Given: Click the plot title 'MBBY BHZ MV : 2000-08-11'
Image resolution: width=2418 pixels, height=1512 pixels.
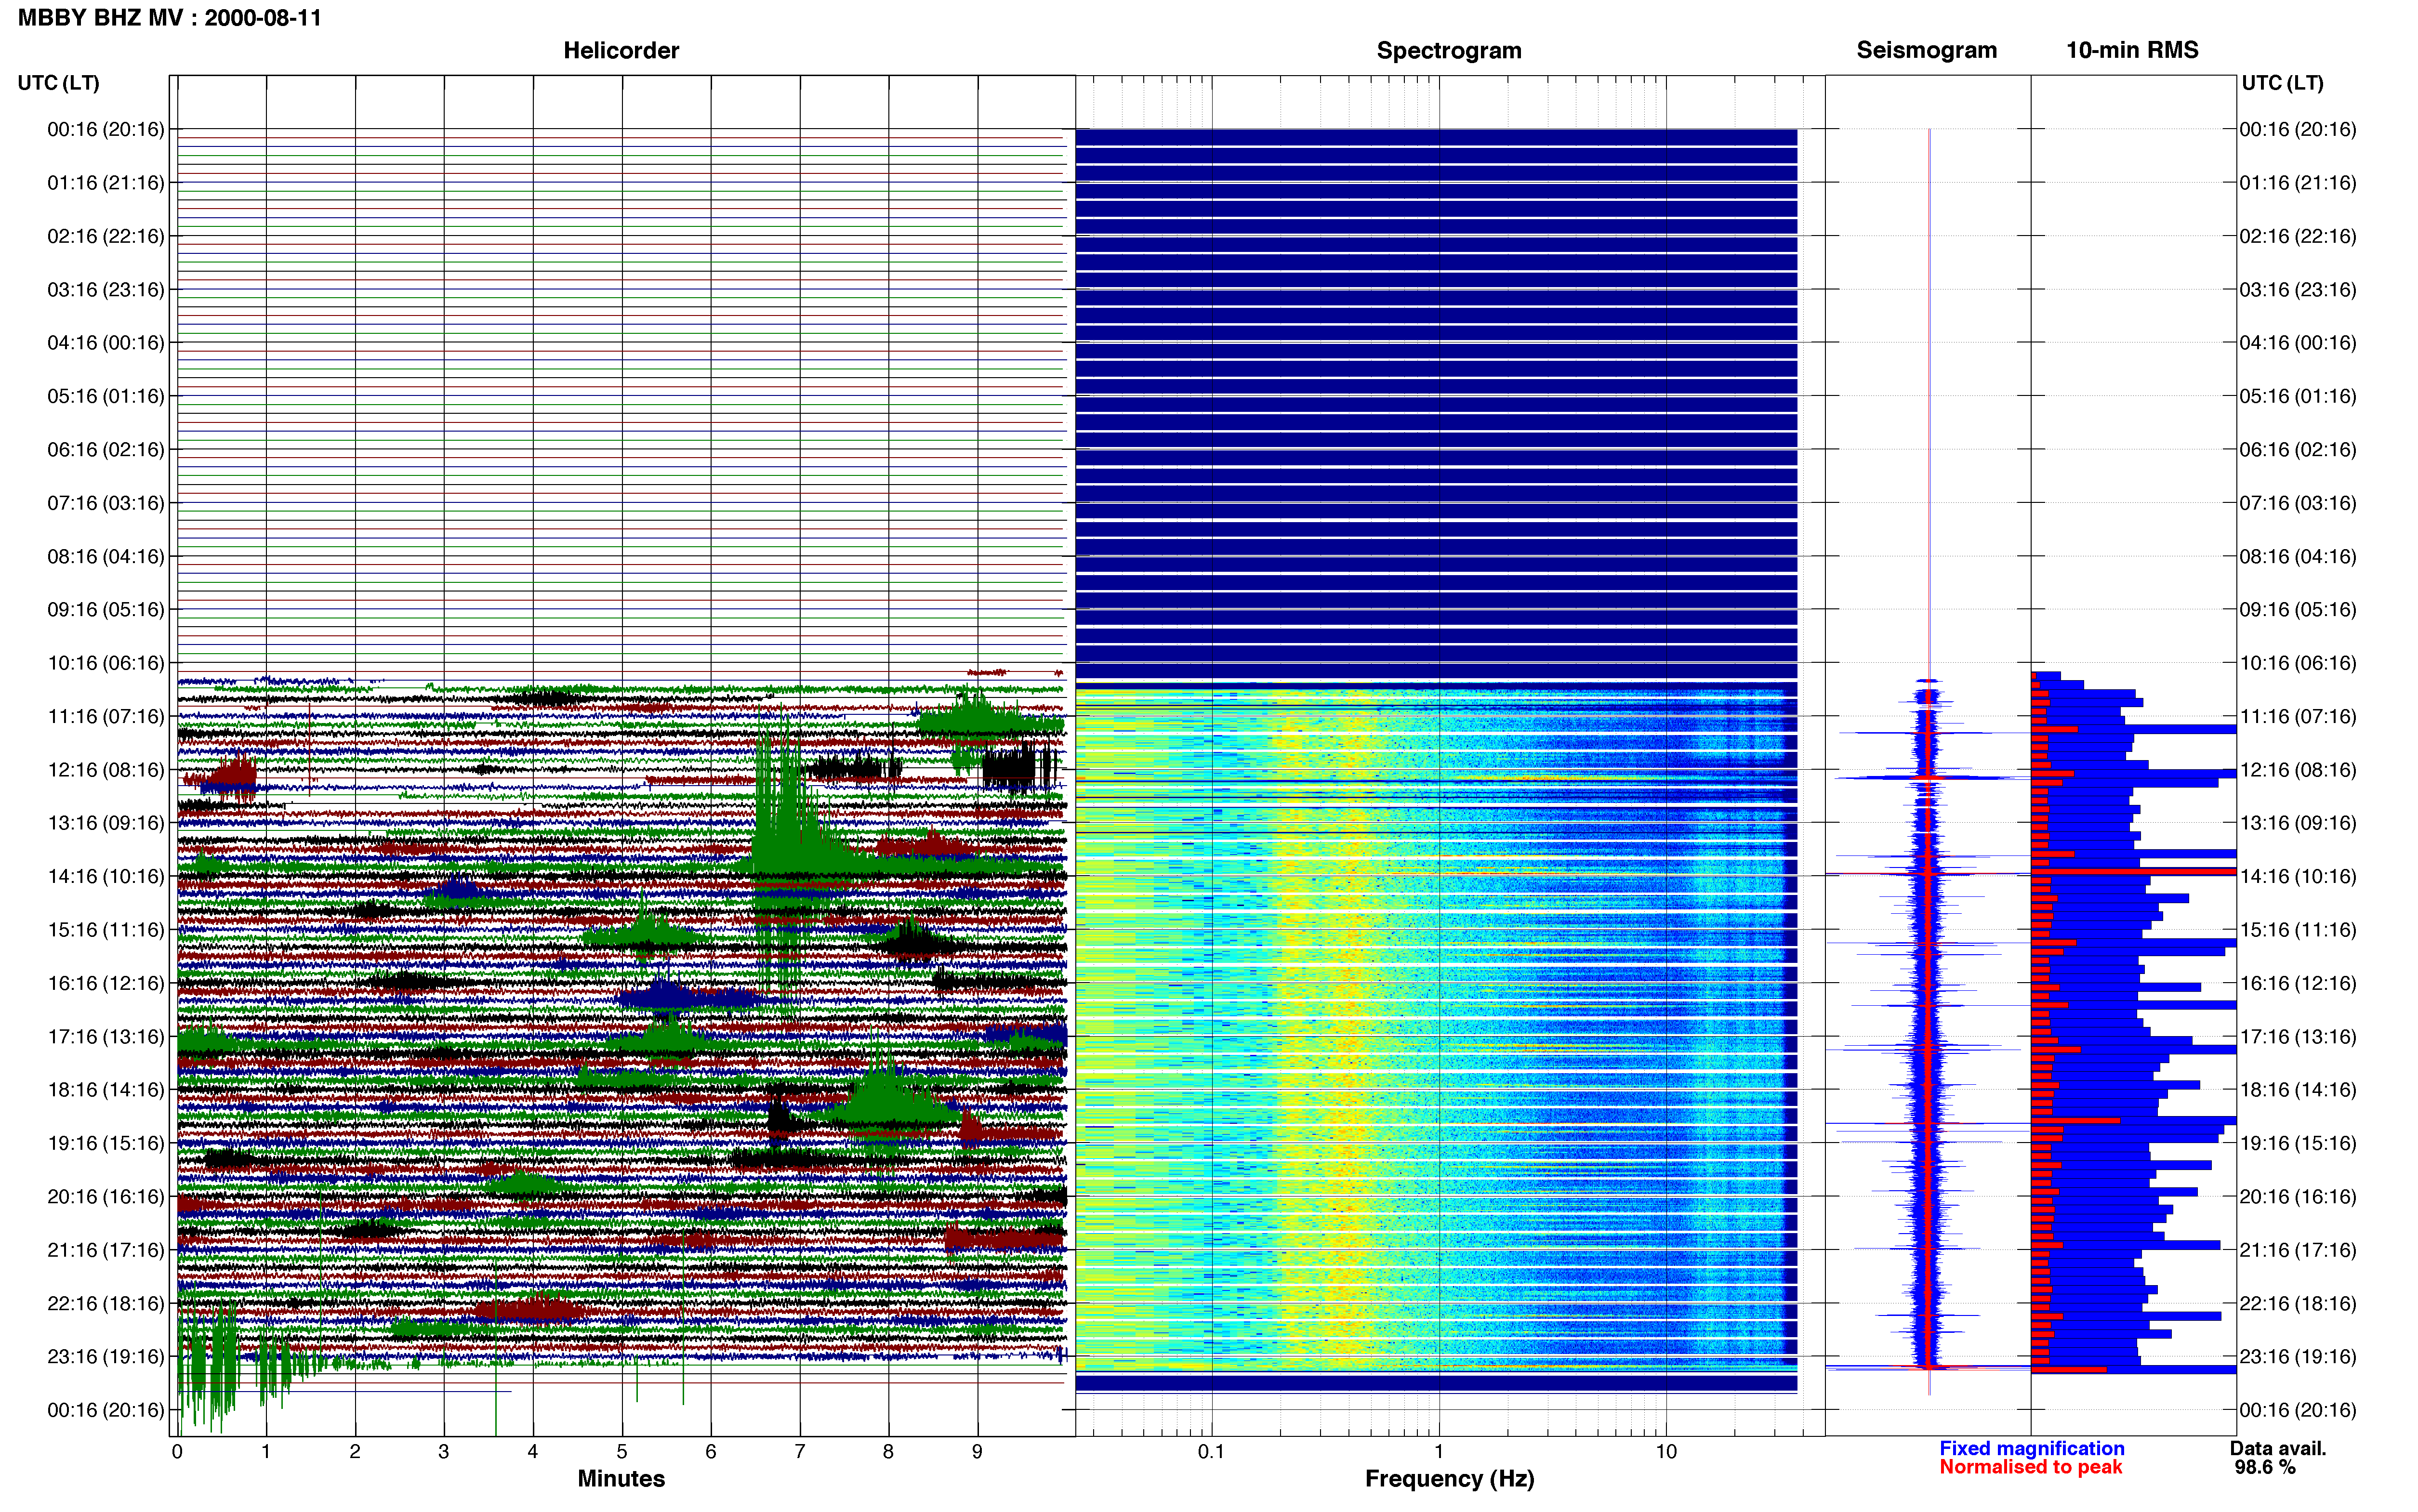Looking at the screenshot, I should (169, 18).
